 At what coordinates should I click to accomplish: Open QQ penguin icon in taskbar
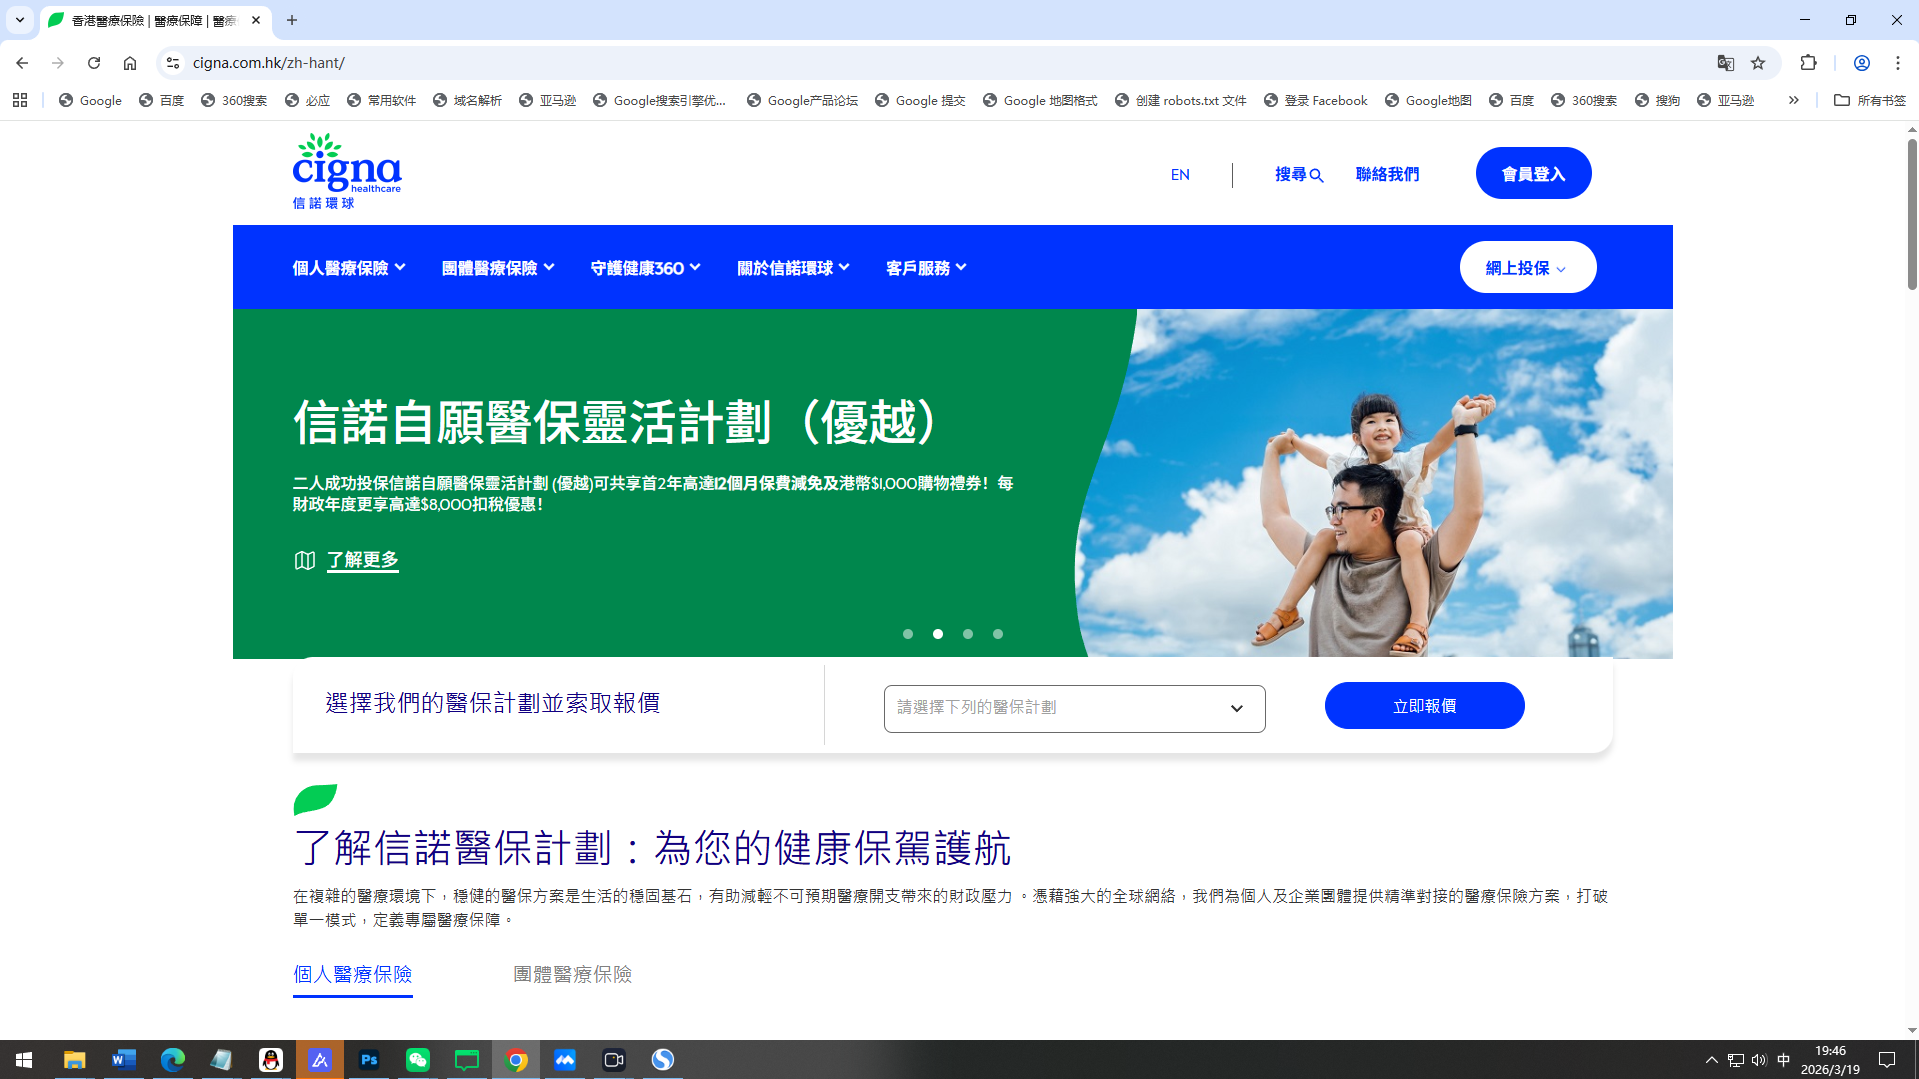[x=270, y=1060]
